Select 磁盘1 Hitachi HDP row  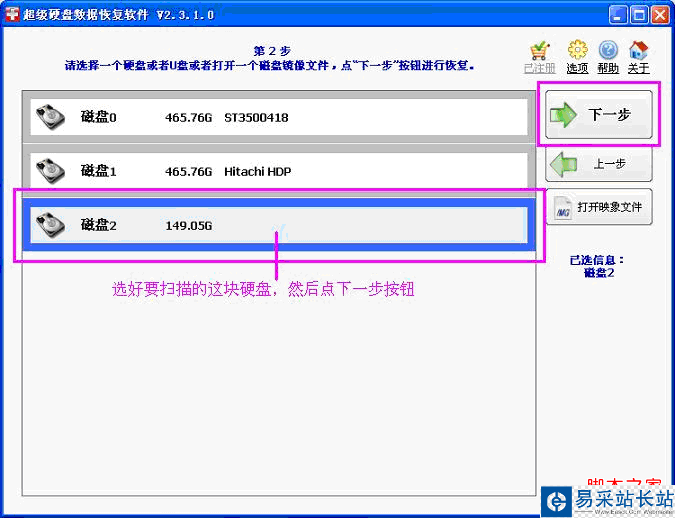(279, 171)
